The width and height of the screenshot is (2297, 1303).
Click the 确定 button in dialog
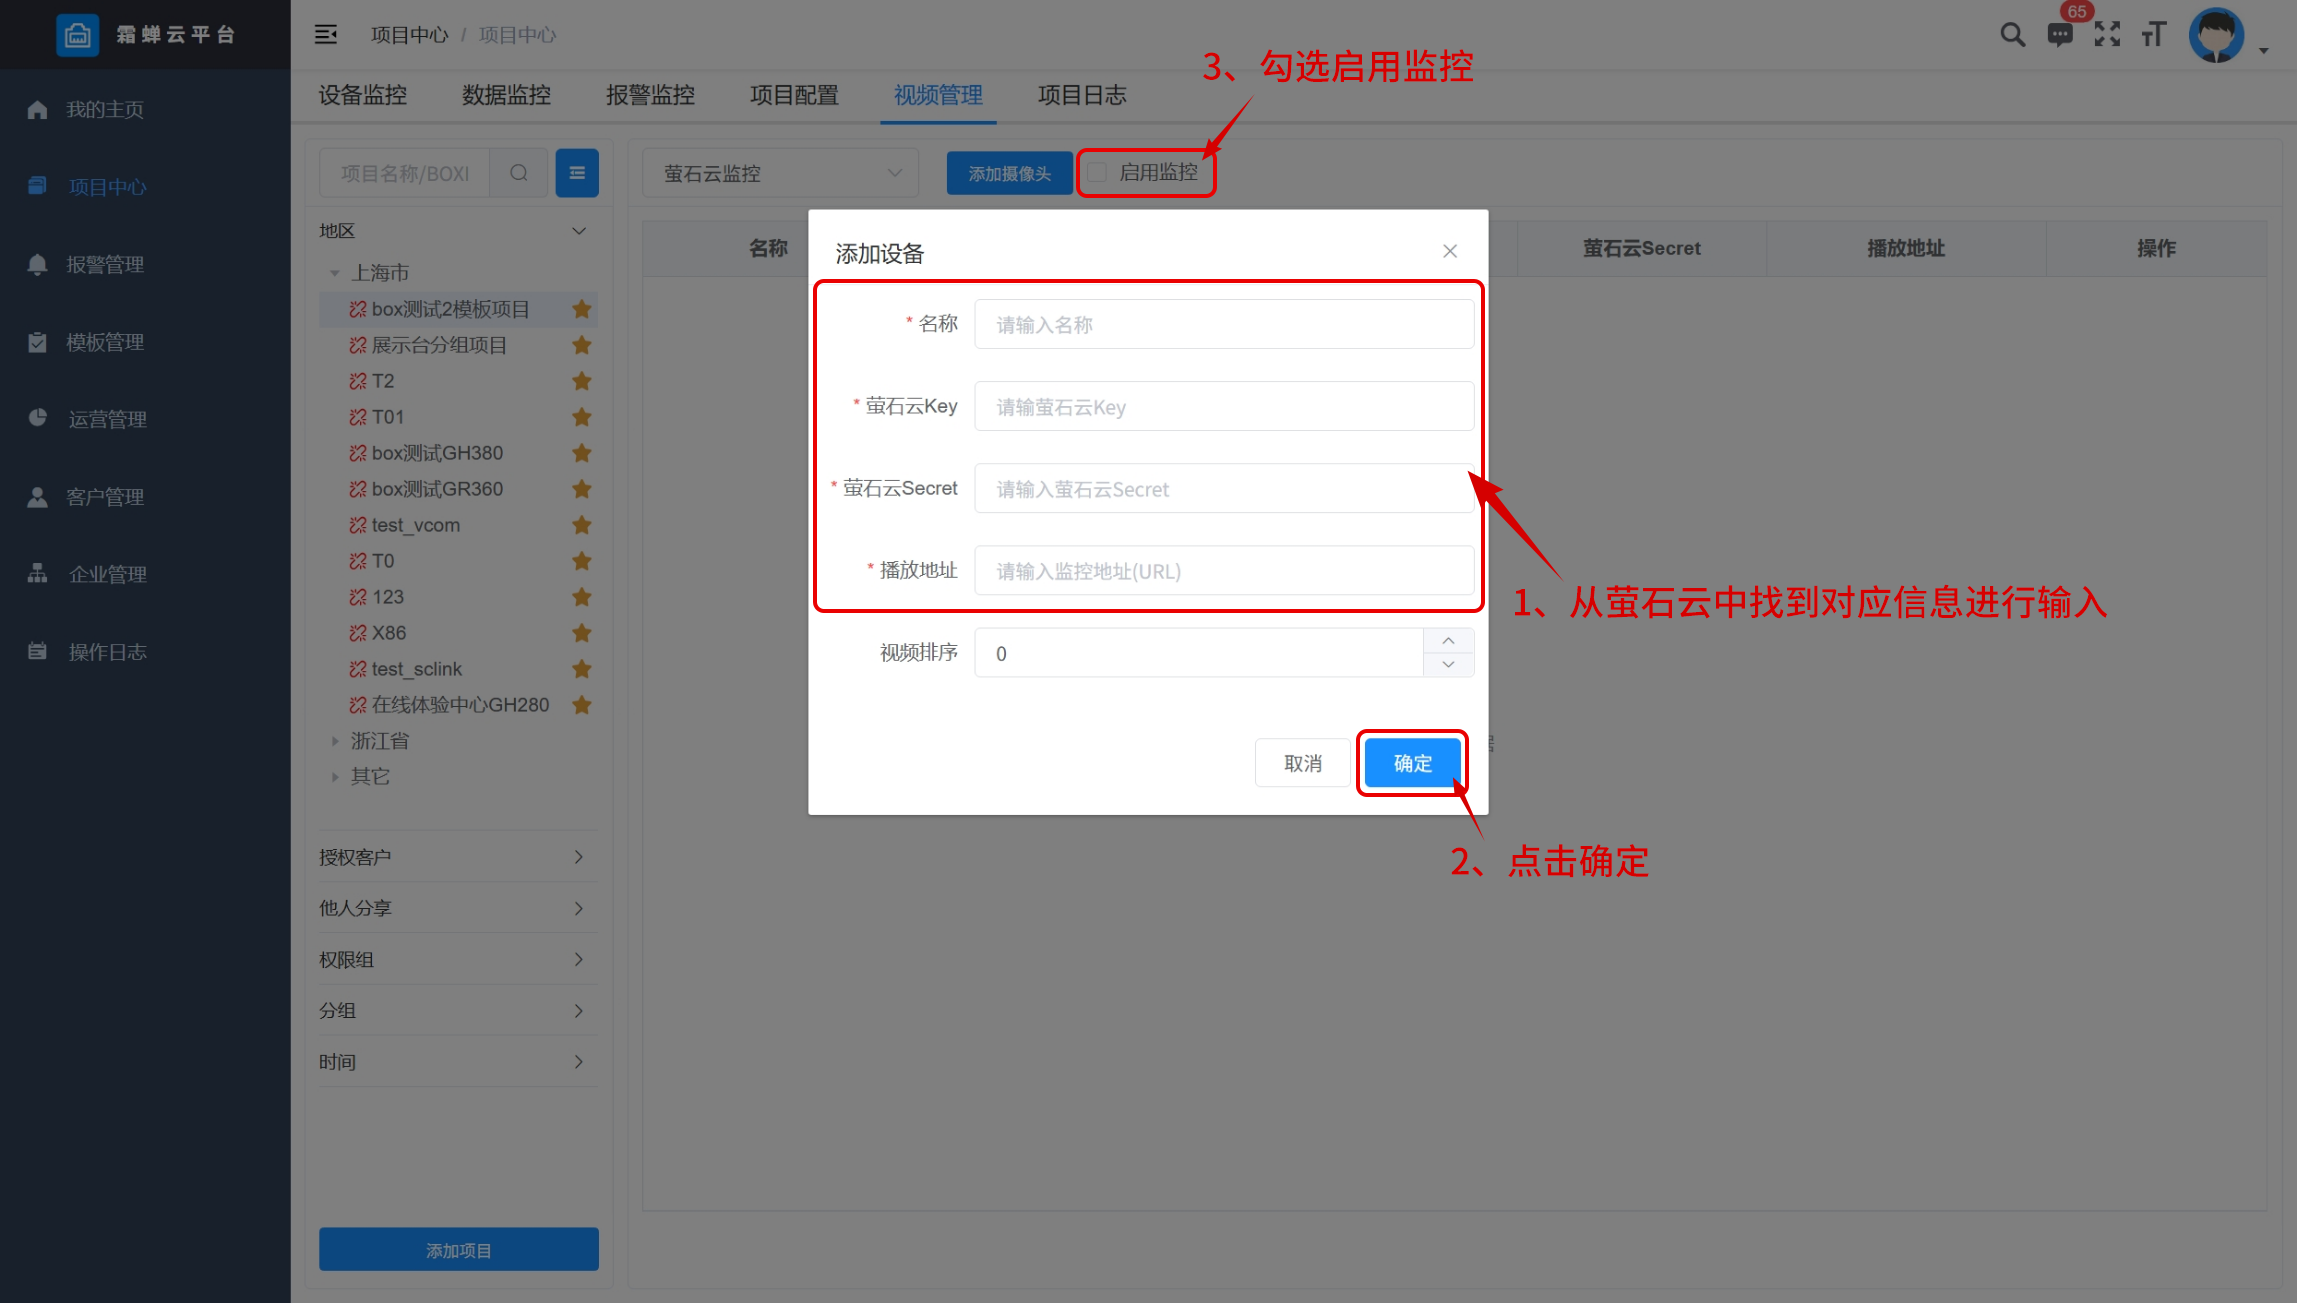1412,763
